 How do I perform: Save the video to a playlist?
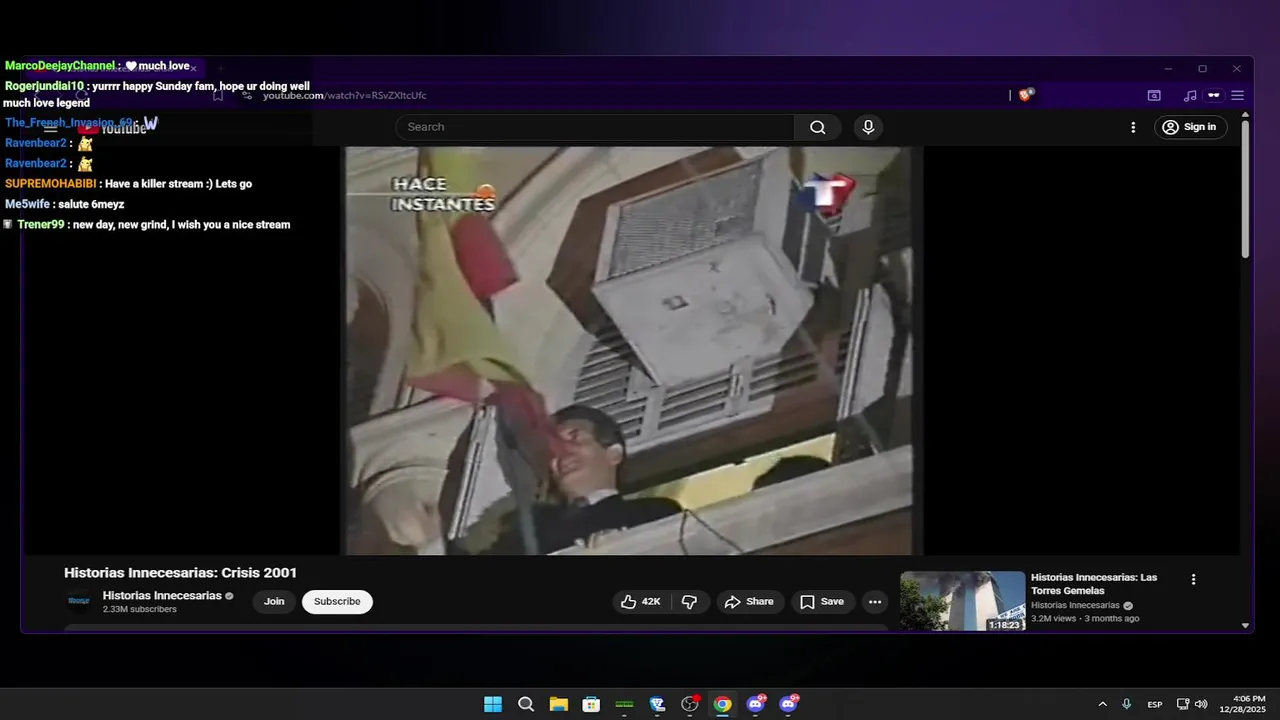822,602
